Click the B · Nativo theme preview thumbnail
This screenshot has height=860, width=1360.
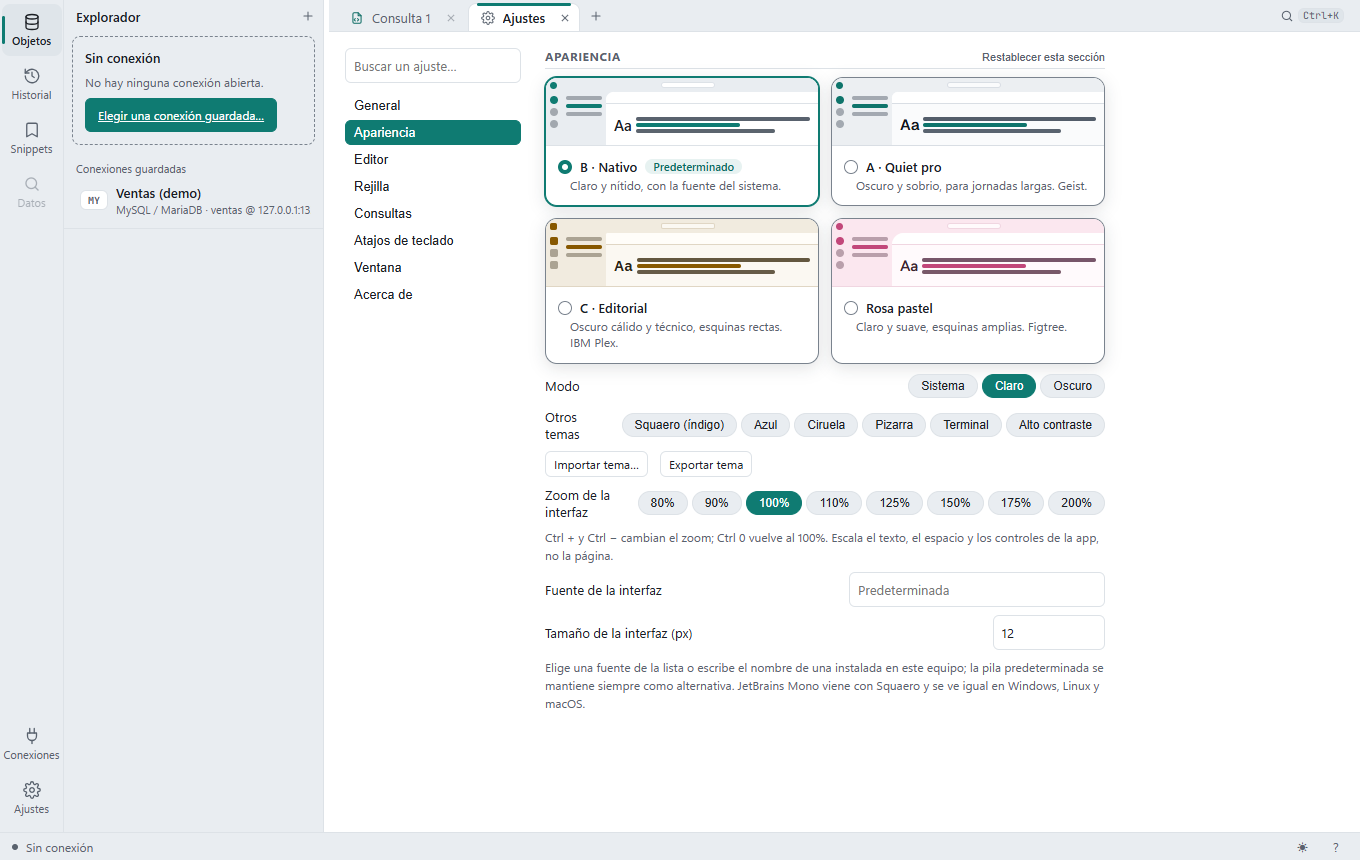coord(682,112)
